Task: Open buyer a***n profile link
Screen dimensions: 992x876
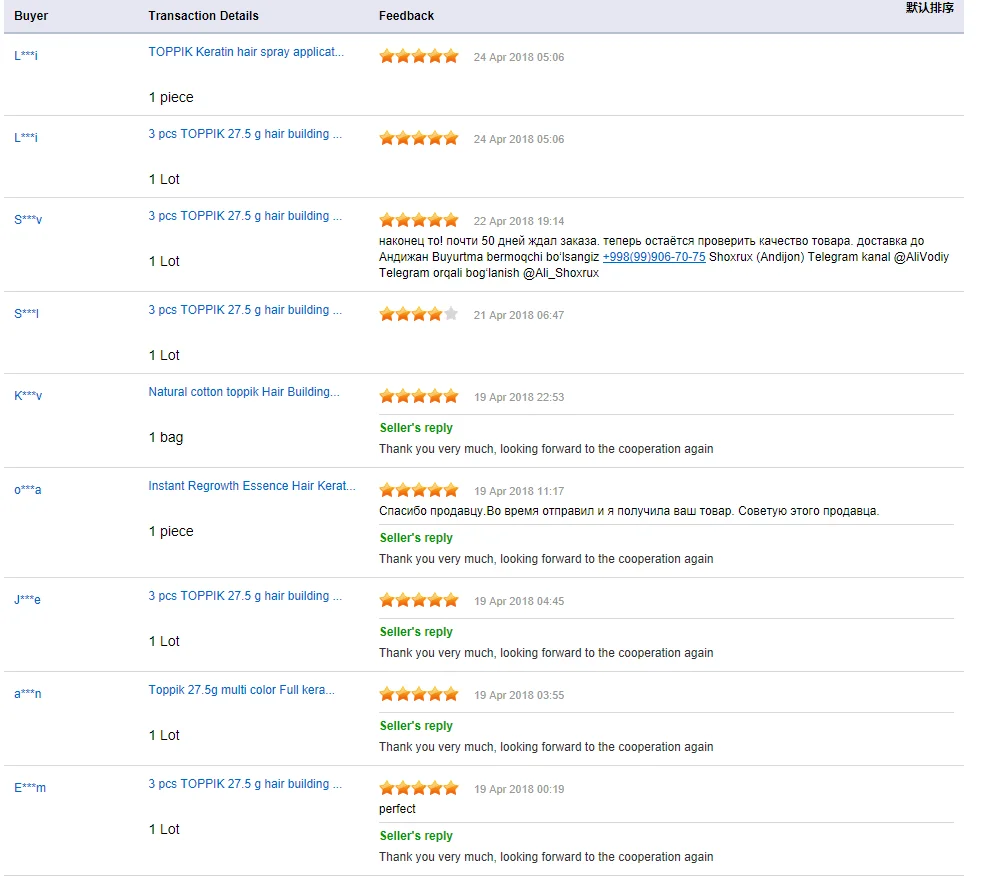Action: 28,694
